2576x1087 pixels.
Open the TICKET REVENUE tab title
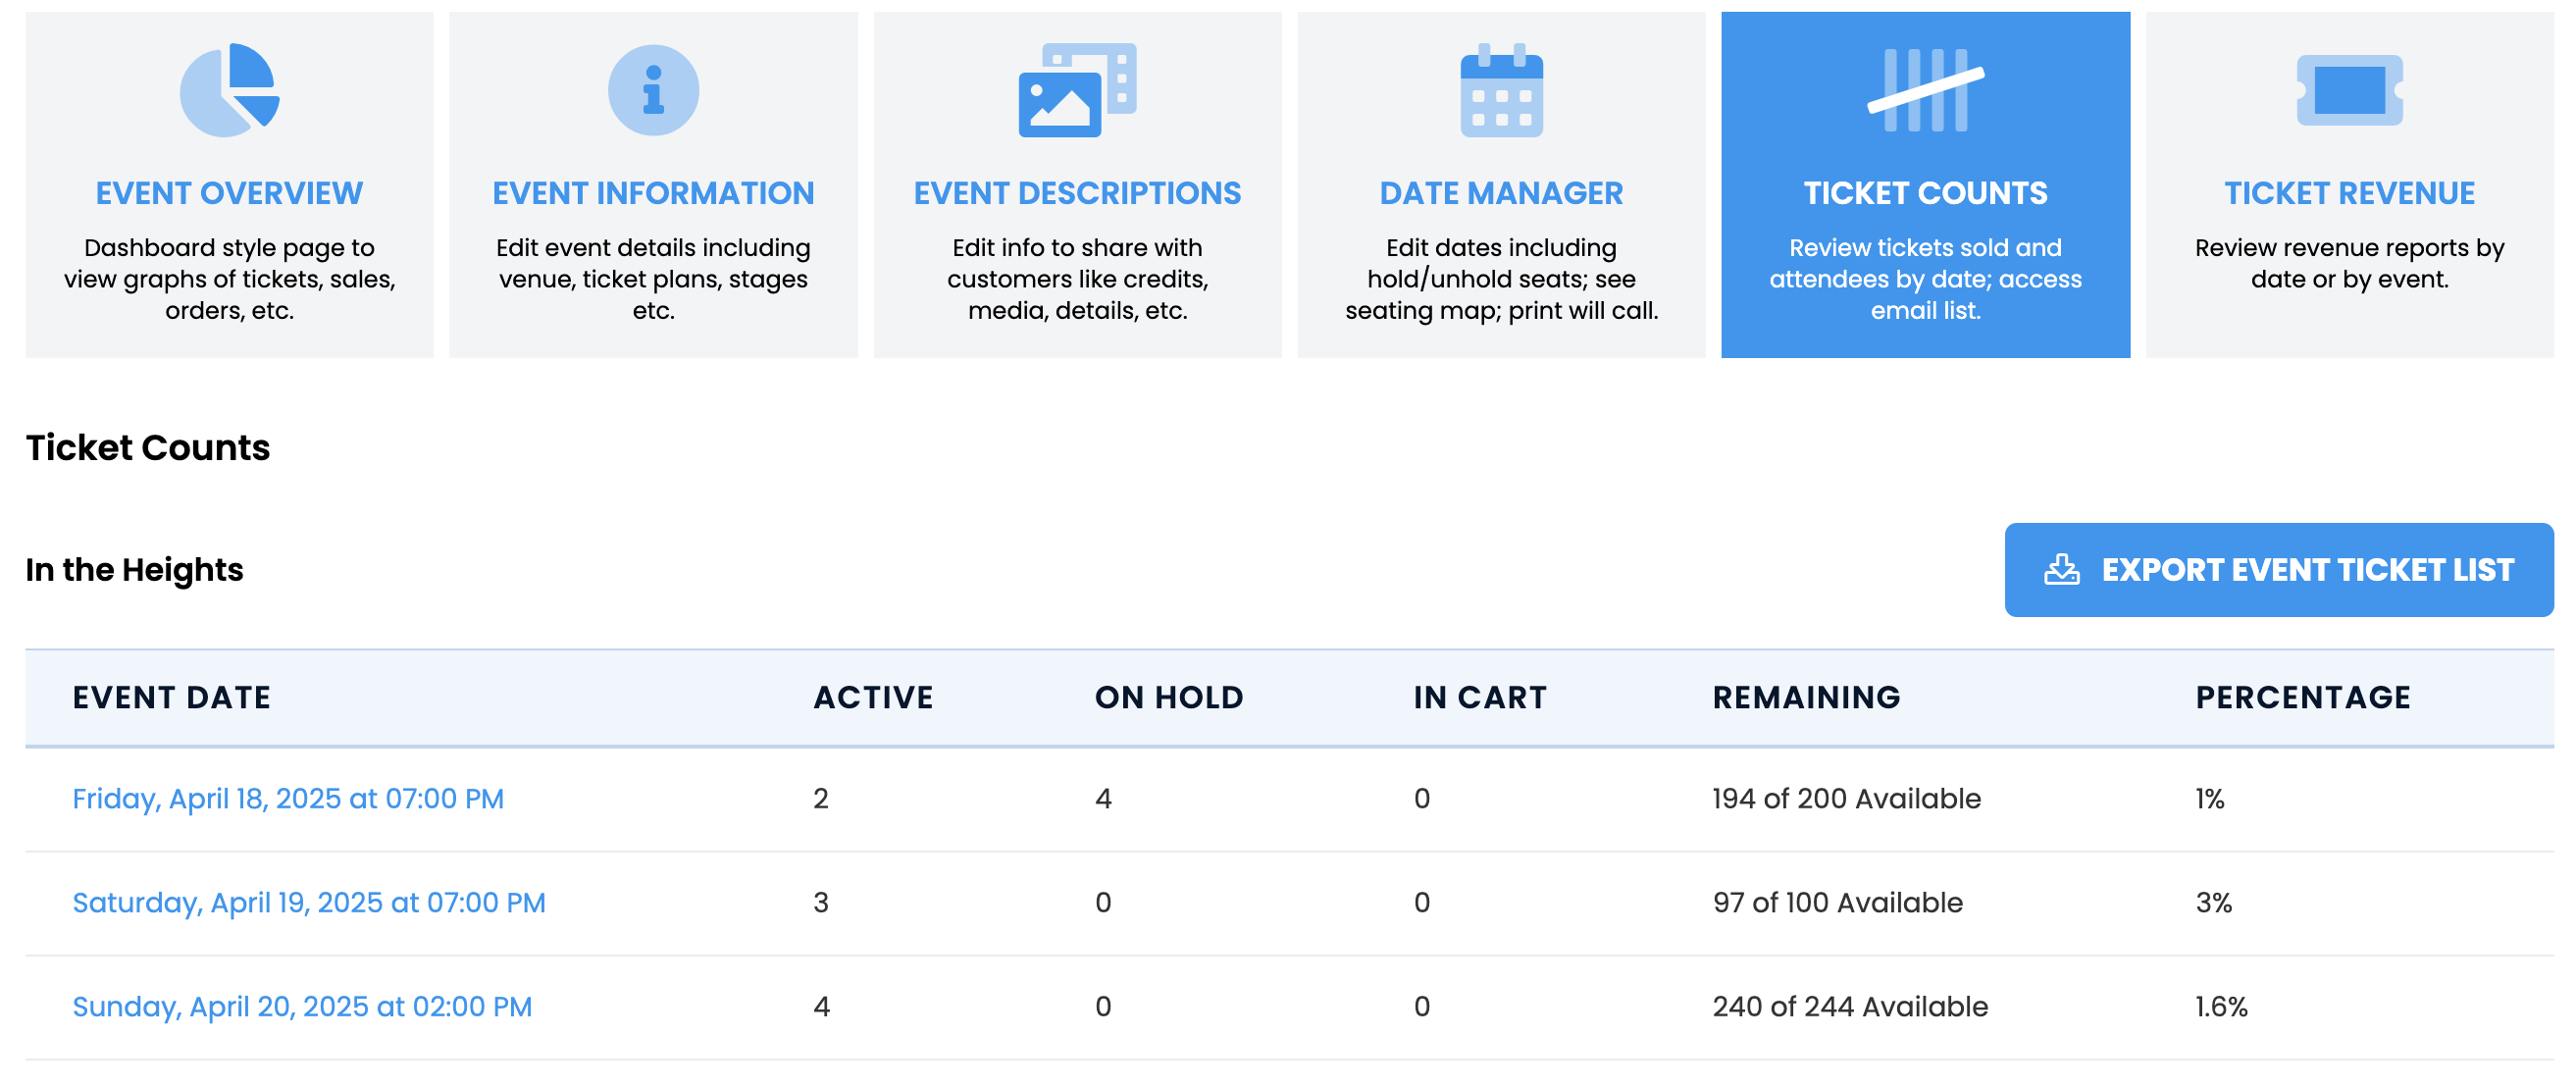point(2349,193)
